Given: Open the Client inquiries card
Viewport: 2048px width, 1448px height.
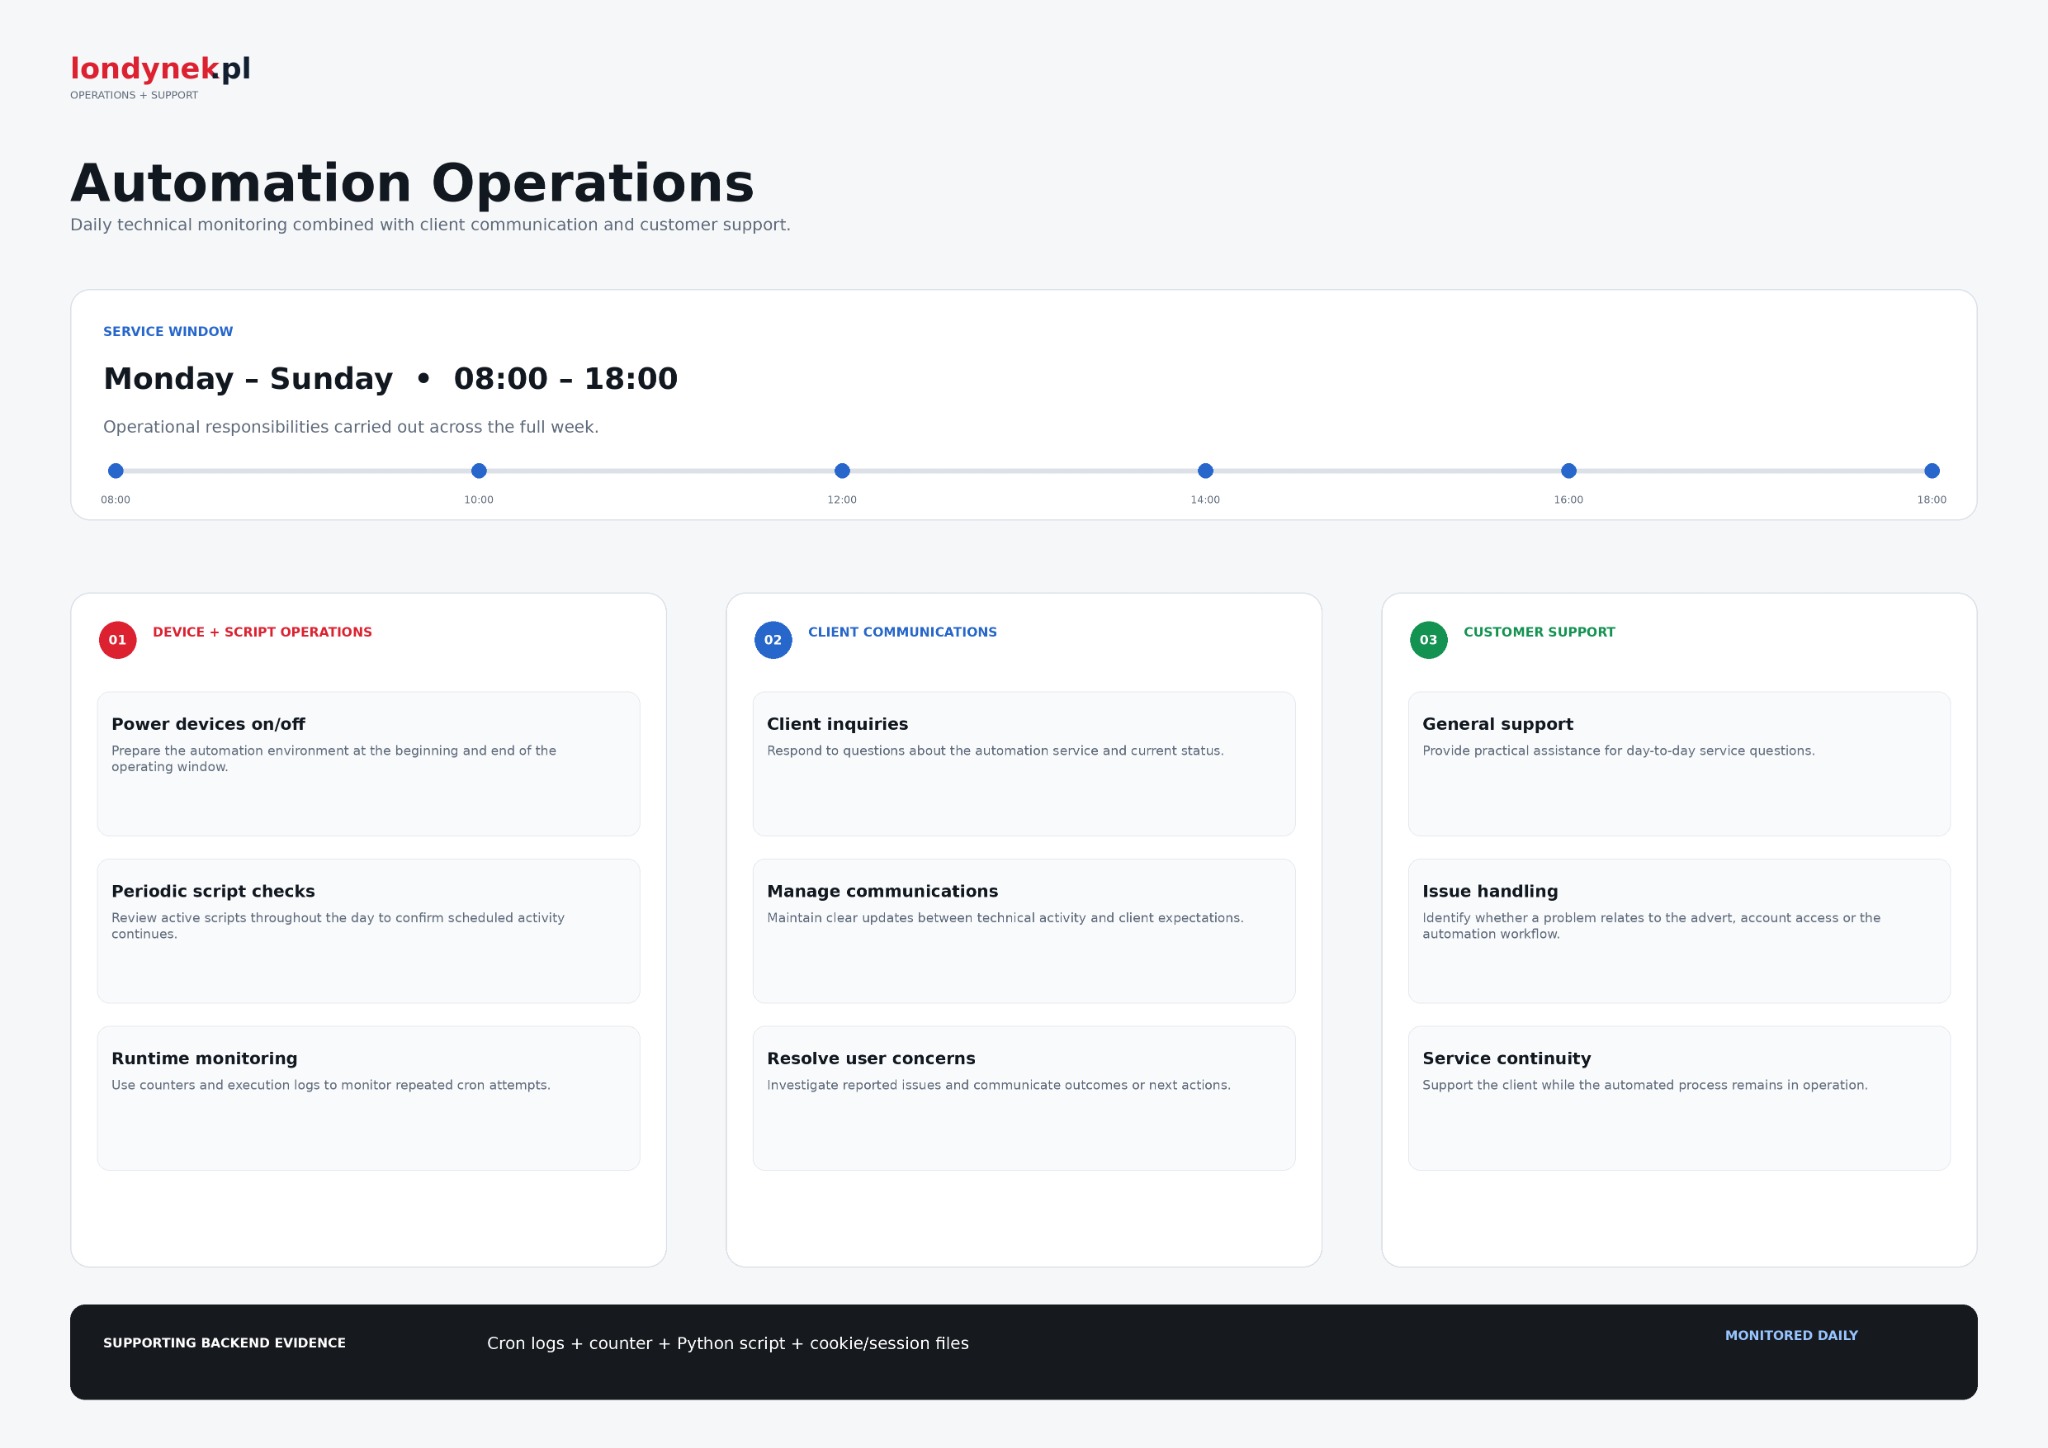Looking at the screenshot, I should [1024, 764].
